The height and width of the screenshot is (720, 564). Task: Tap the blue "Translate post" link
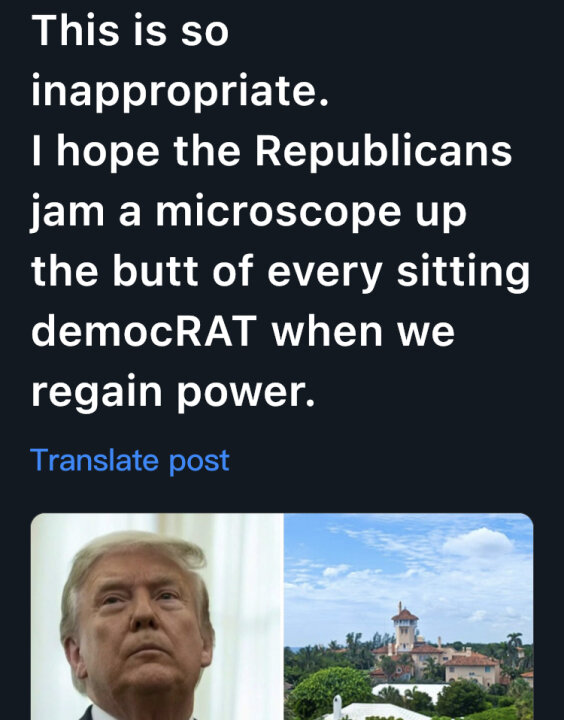[130, 461]
